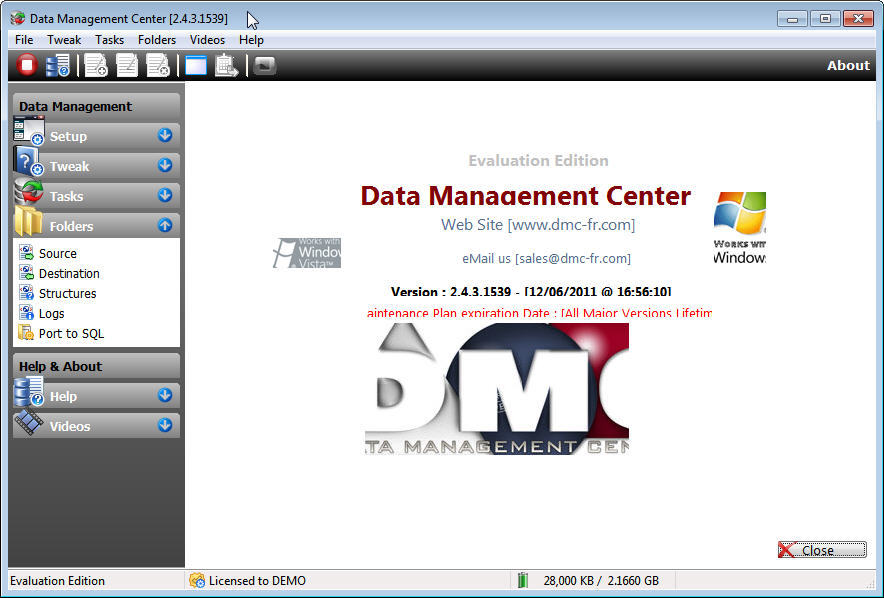Open the Tweak menu in menu bar
Image resolution: width=884 pixels, height=598 pixels.
tap(64, 40)
